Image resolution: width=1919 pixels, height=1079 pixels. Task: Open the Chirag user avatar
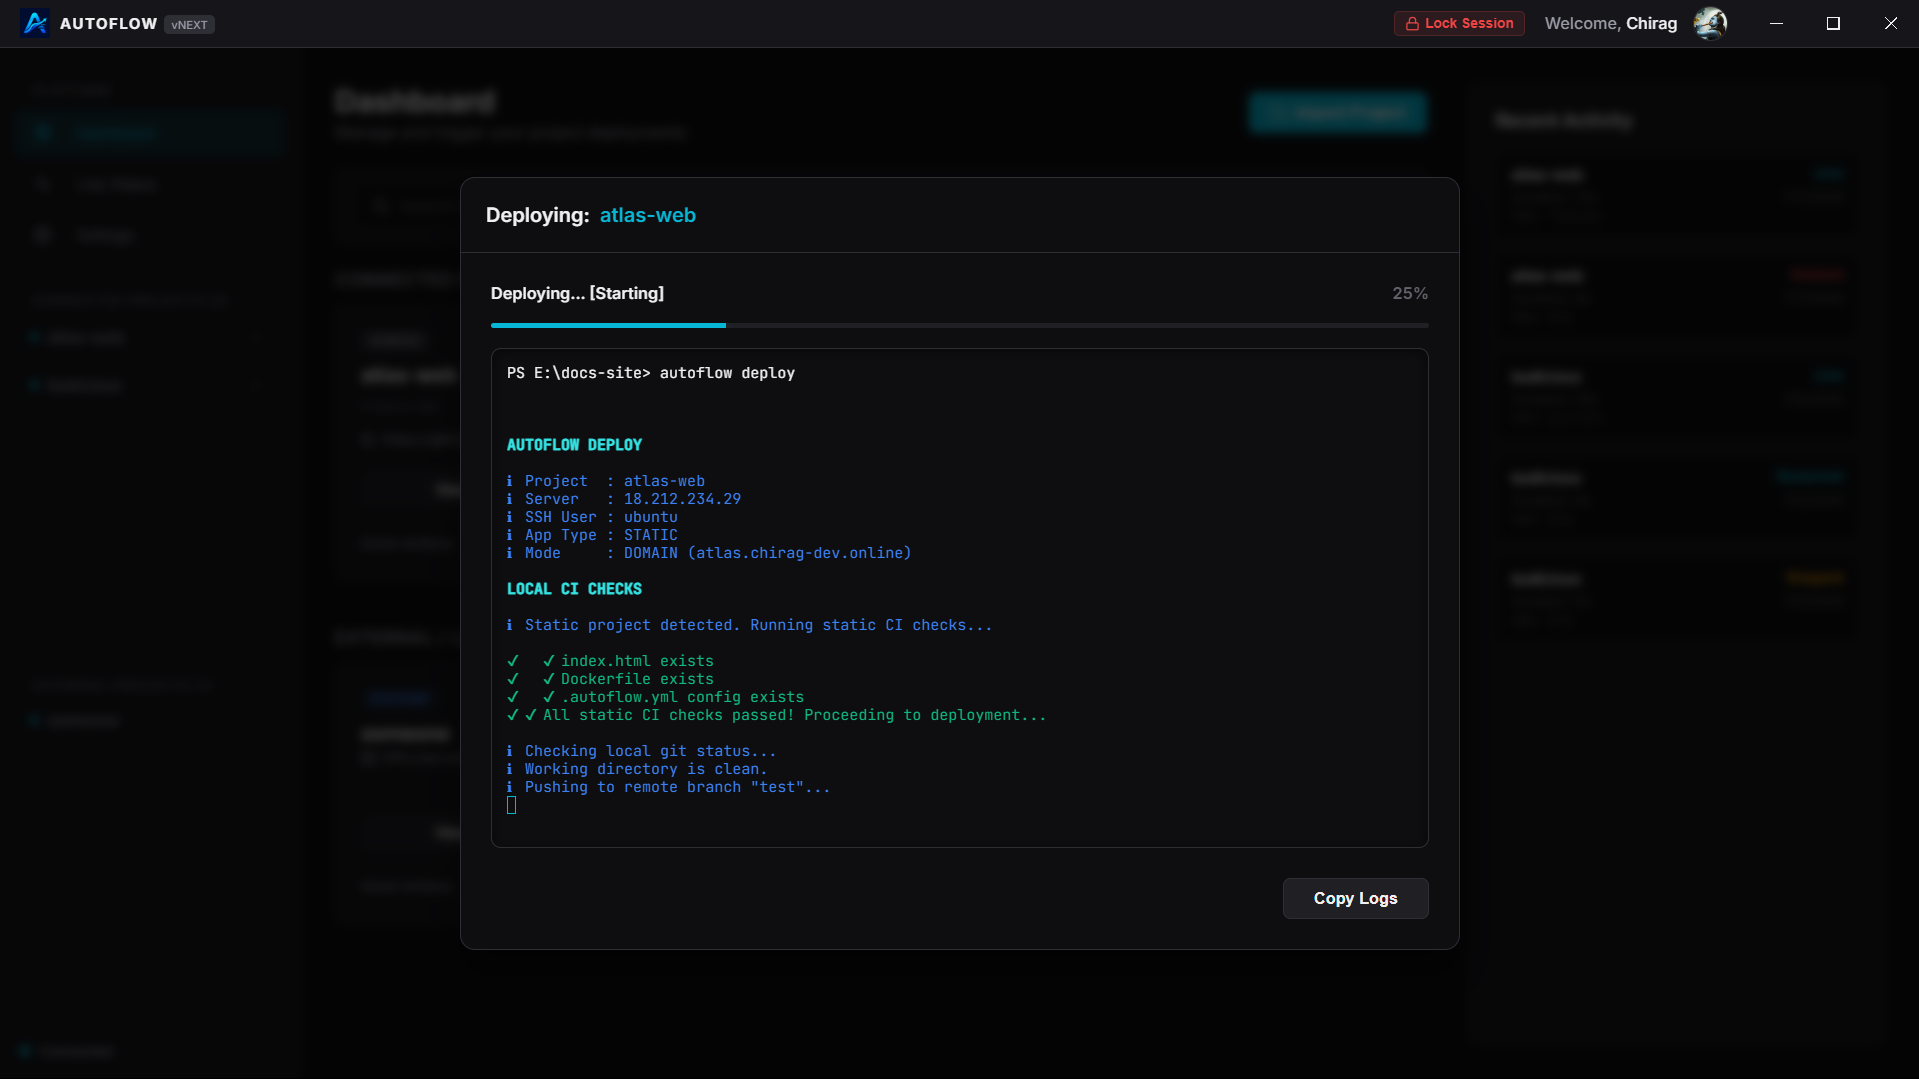tap(1710, 23)
